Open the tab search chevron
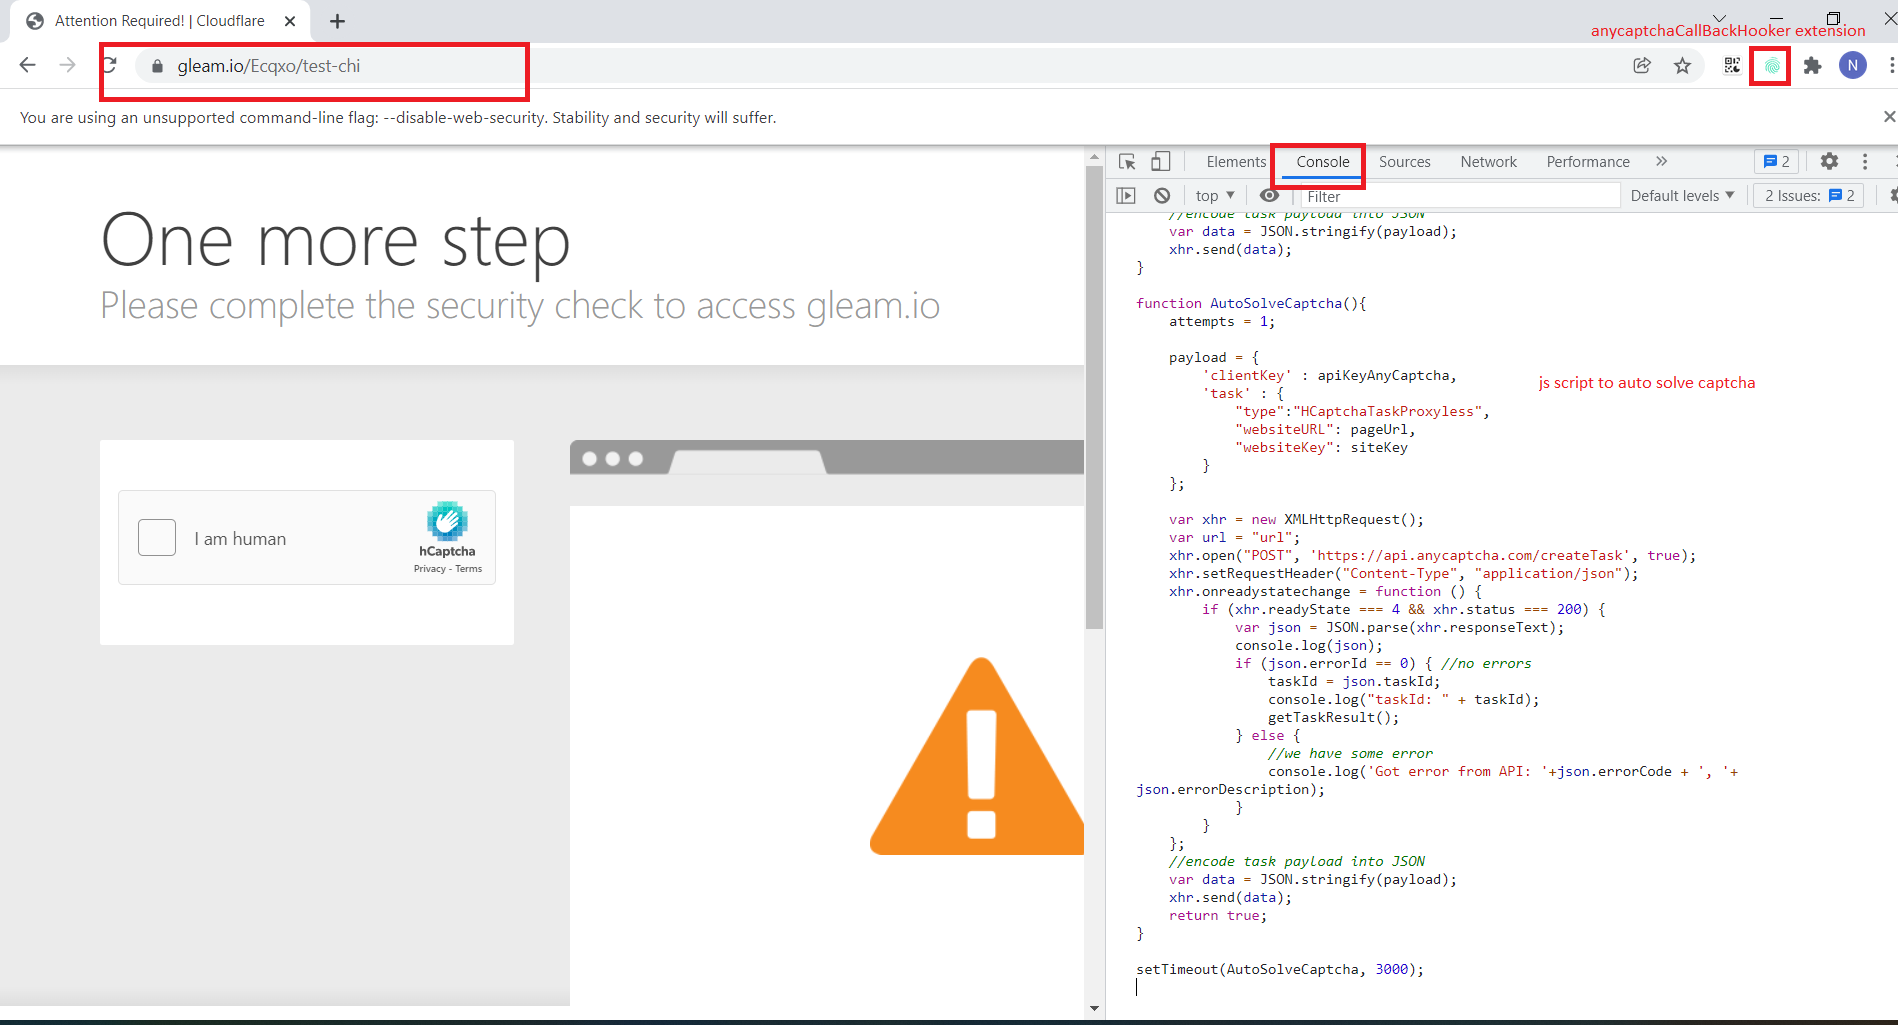1898x1025 pixels. pyautogui.click(x=1719, y=17)
